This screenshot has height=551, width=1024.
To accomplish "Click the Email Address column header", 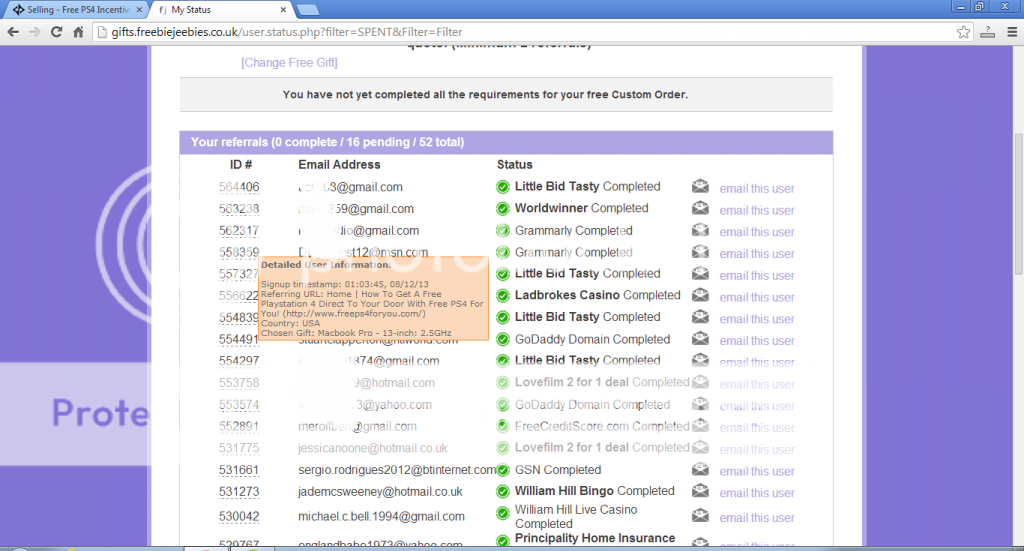I will (x=339, y=165).
